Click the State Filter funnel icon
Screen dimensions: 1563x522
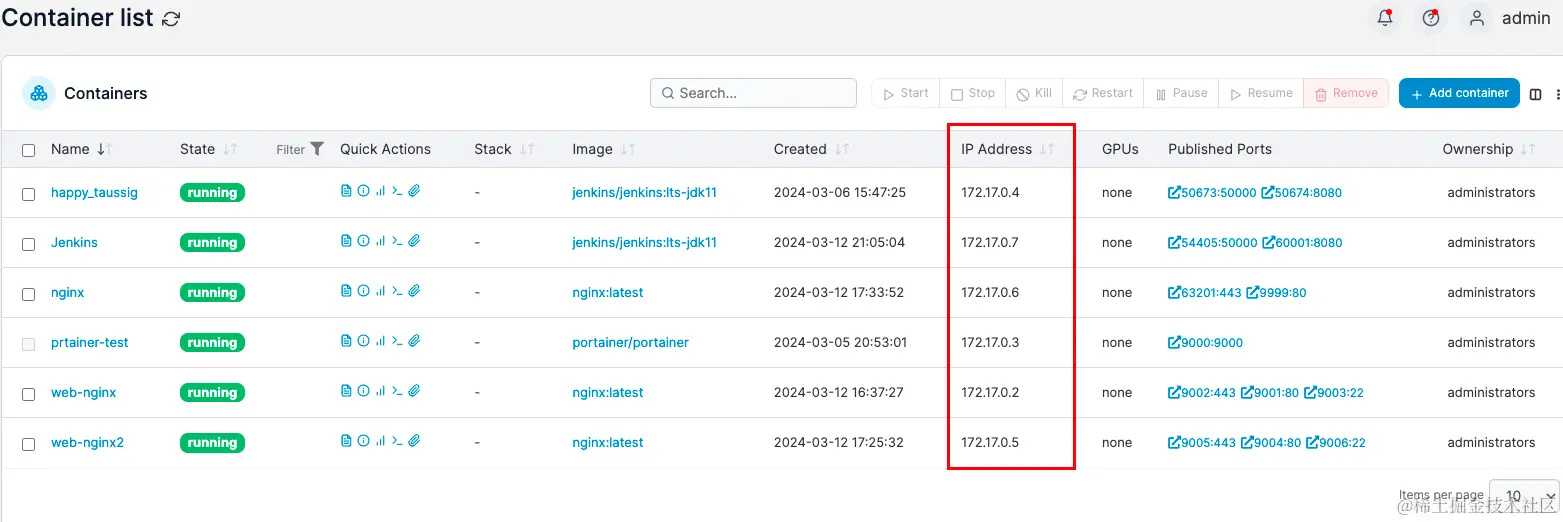[317, 149]
